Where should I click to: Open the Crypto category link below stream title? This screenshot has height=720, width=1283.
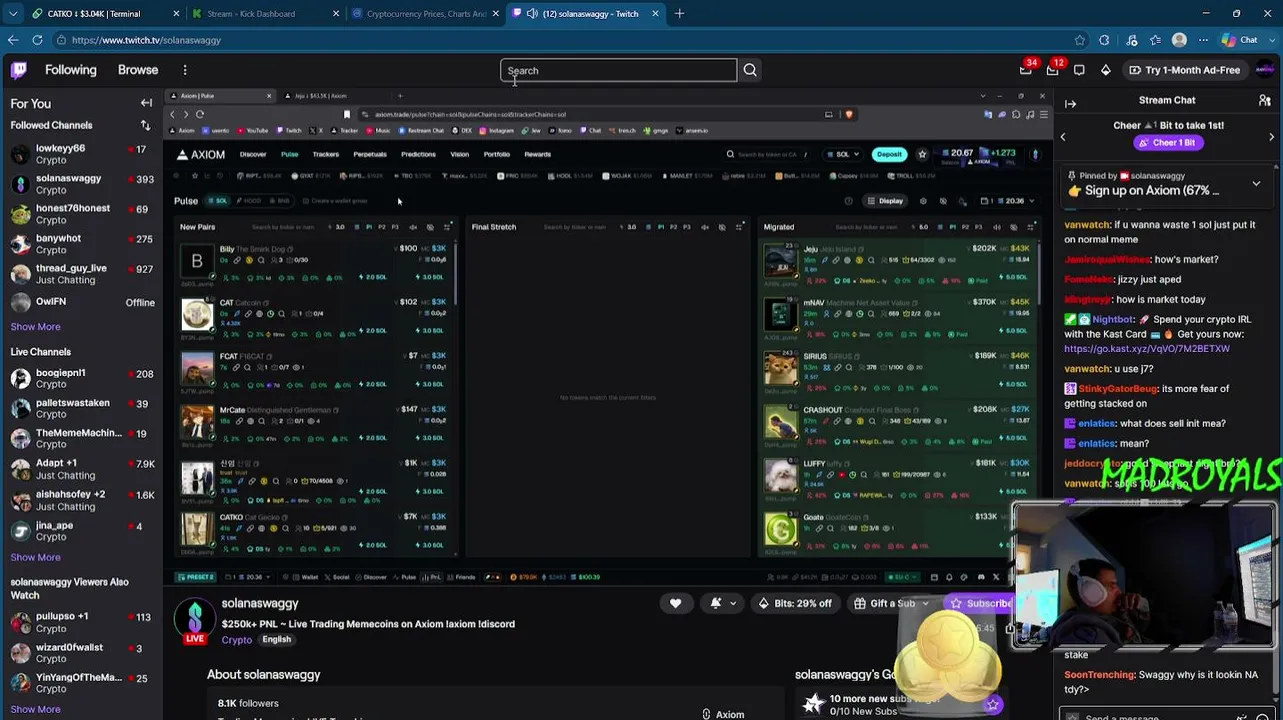(x=237, y=640)
